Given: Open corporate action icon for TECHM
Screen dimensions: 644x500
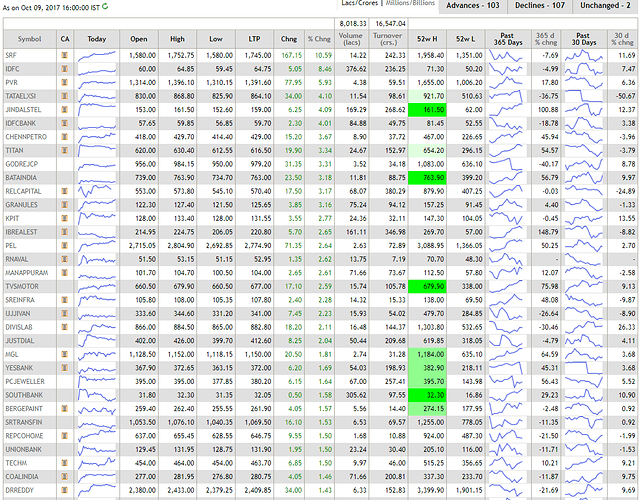Looking at the screenshot, I should tap(64, 463).
